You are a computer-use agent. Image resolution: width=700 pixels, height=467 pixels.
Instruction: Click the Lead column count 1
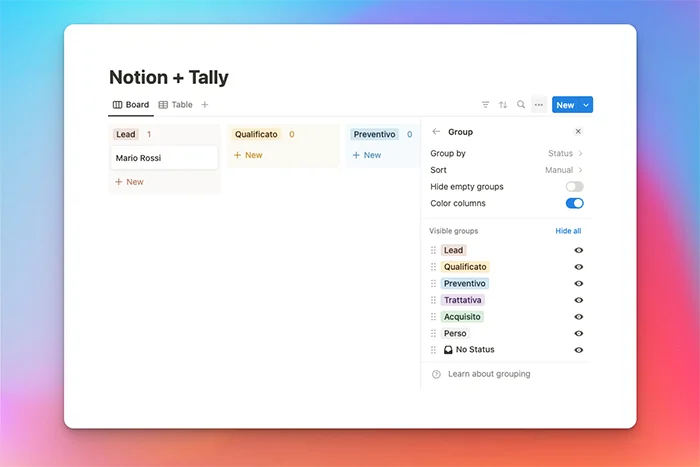149,134
